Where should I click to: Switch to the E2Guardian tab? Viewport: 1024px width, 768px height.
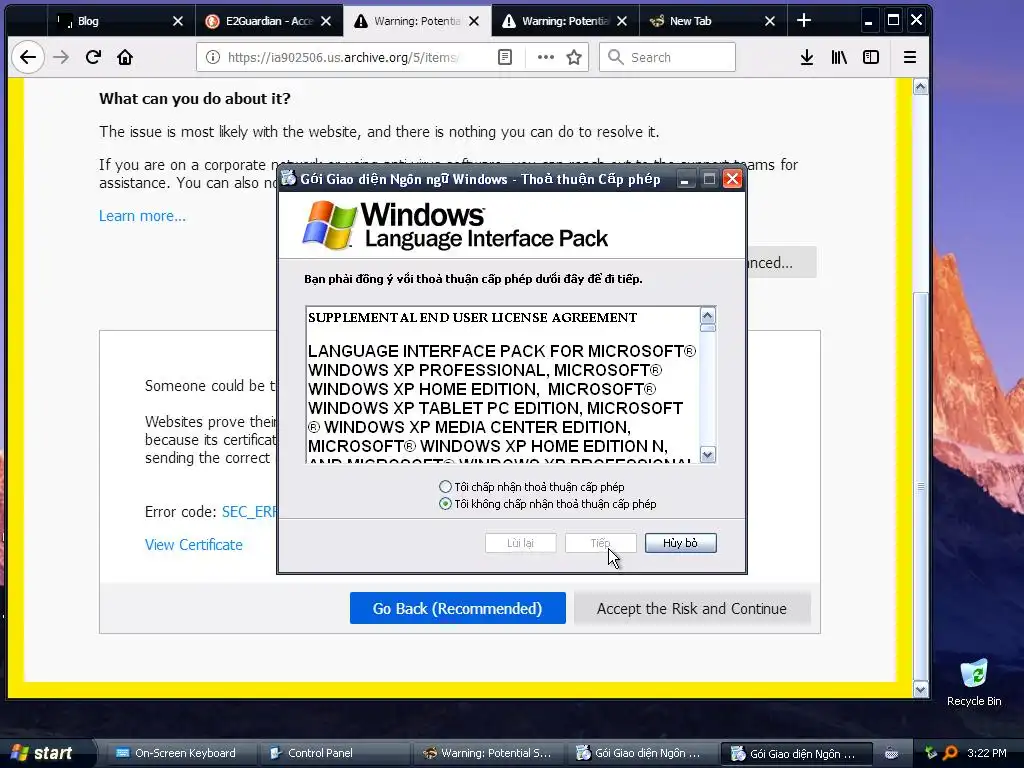(x=268, y=21)
